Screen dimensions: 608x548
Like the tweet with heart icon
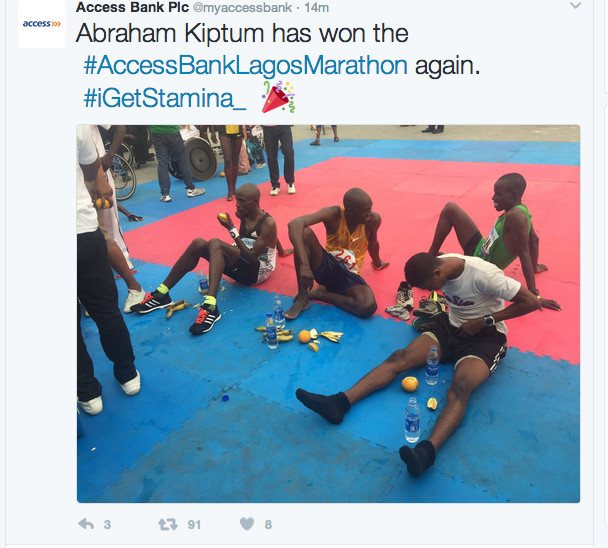point(247,524)
